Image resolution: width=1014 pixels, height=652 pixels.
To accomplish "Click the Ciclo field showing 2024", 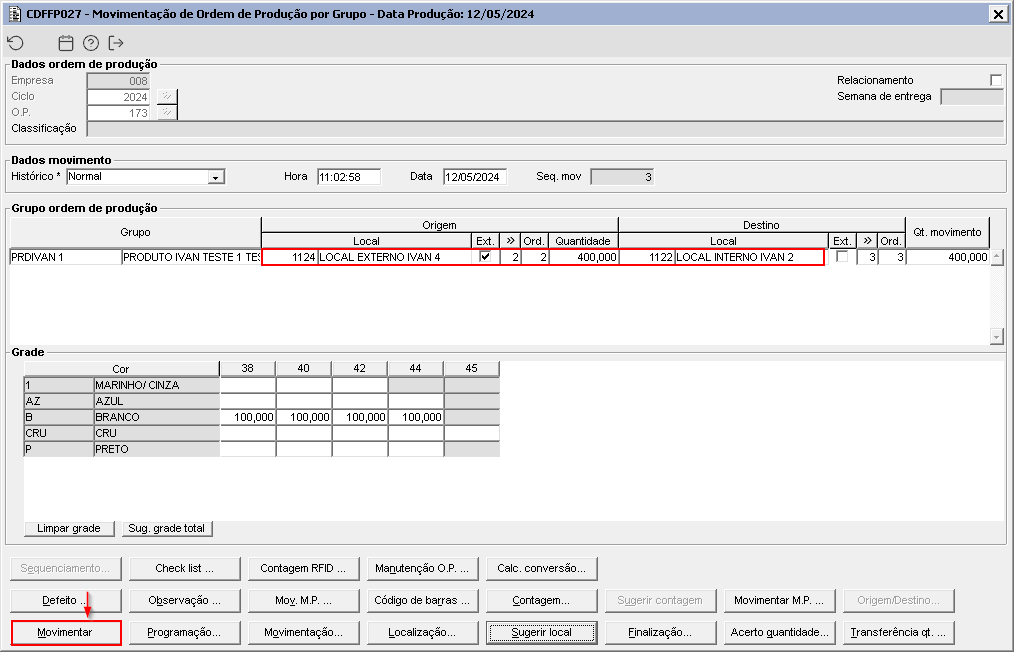I will coord(118,96).
